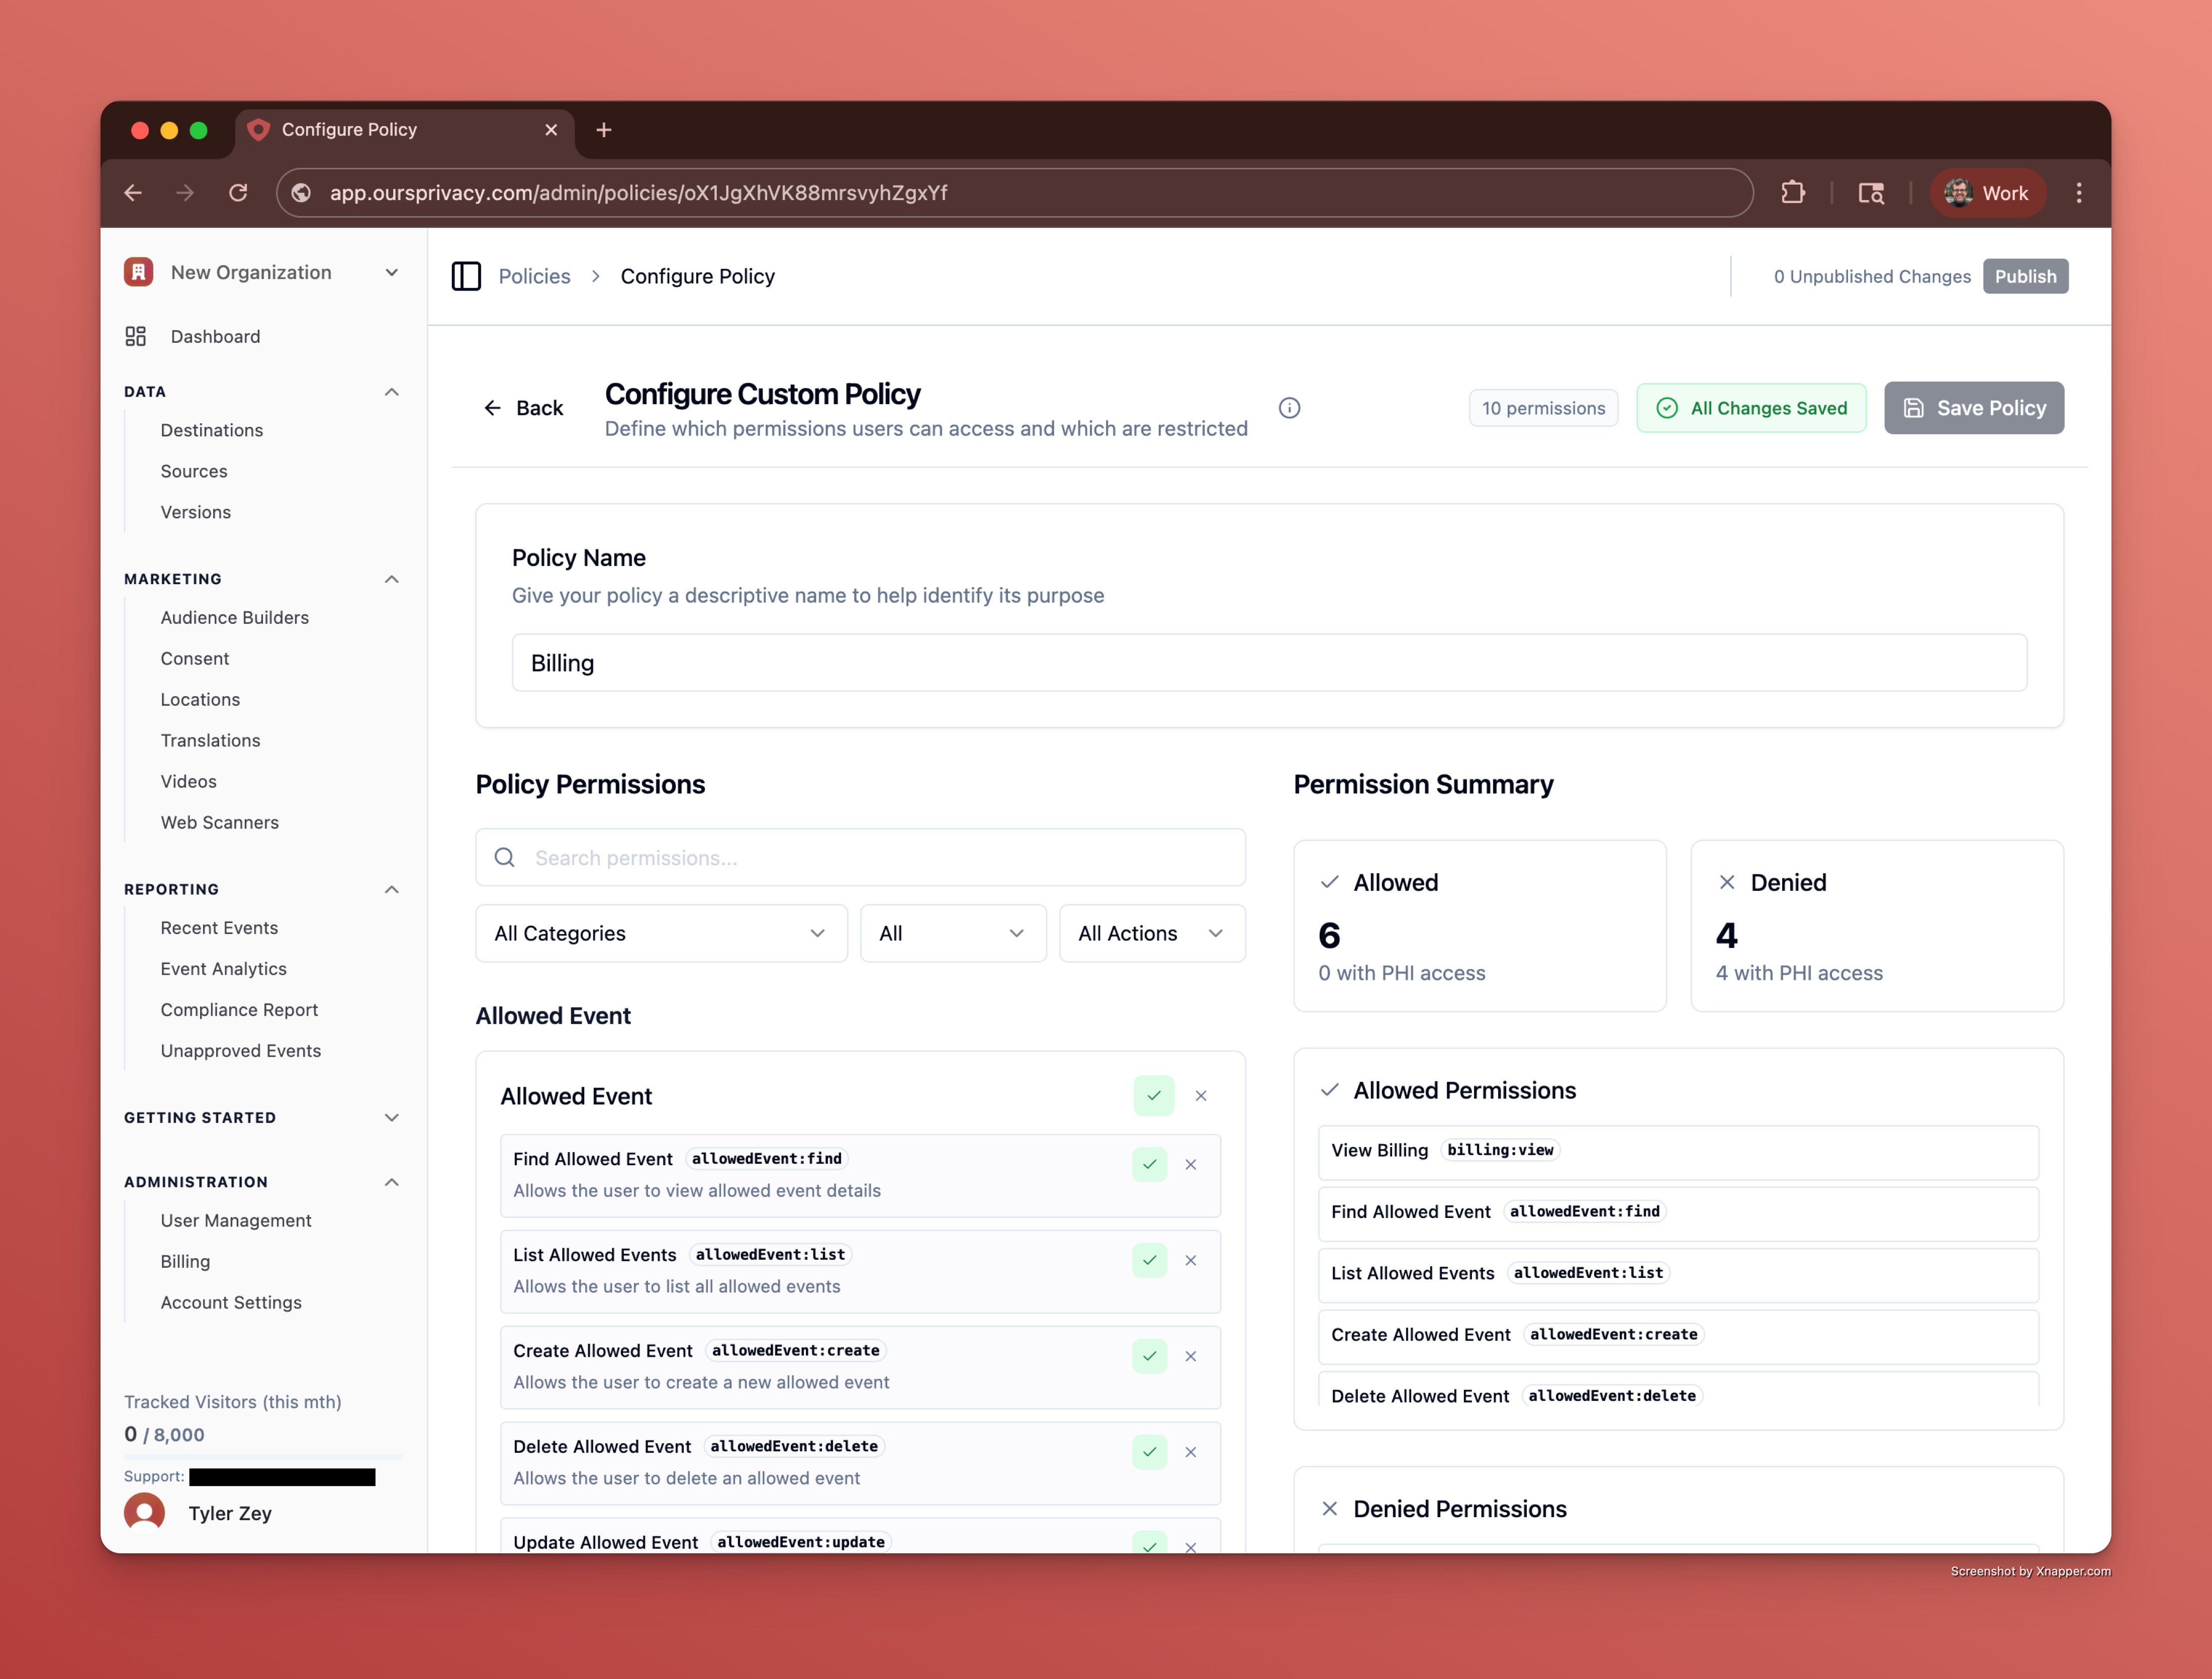Expand the GETTING STARTED section

pyautogui.click(x=392, y=1117)
